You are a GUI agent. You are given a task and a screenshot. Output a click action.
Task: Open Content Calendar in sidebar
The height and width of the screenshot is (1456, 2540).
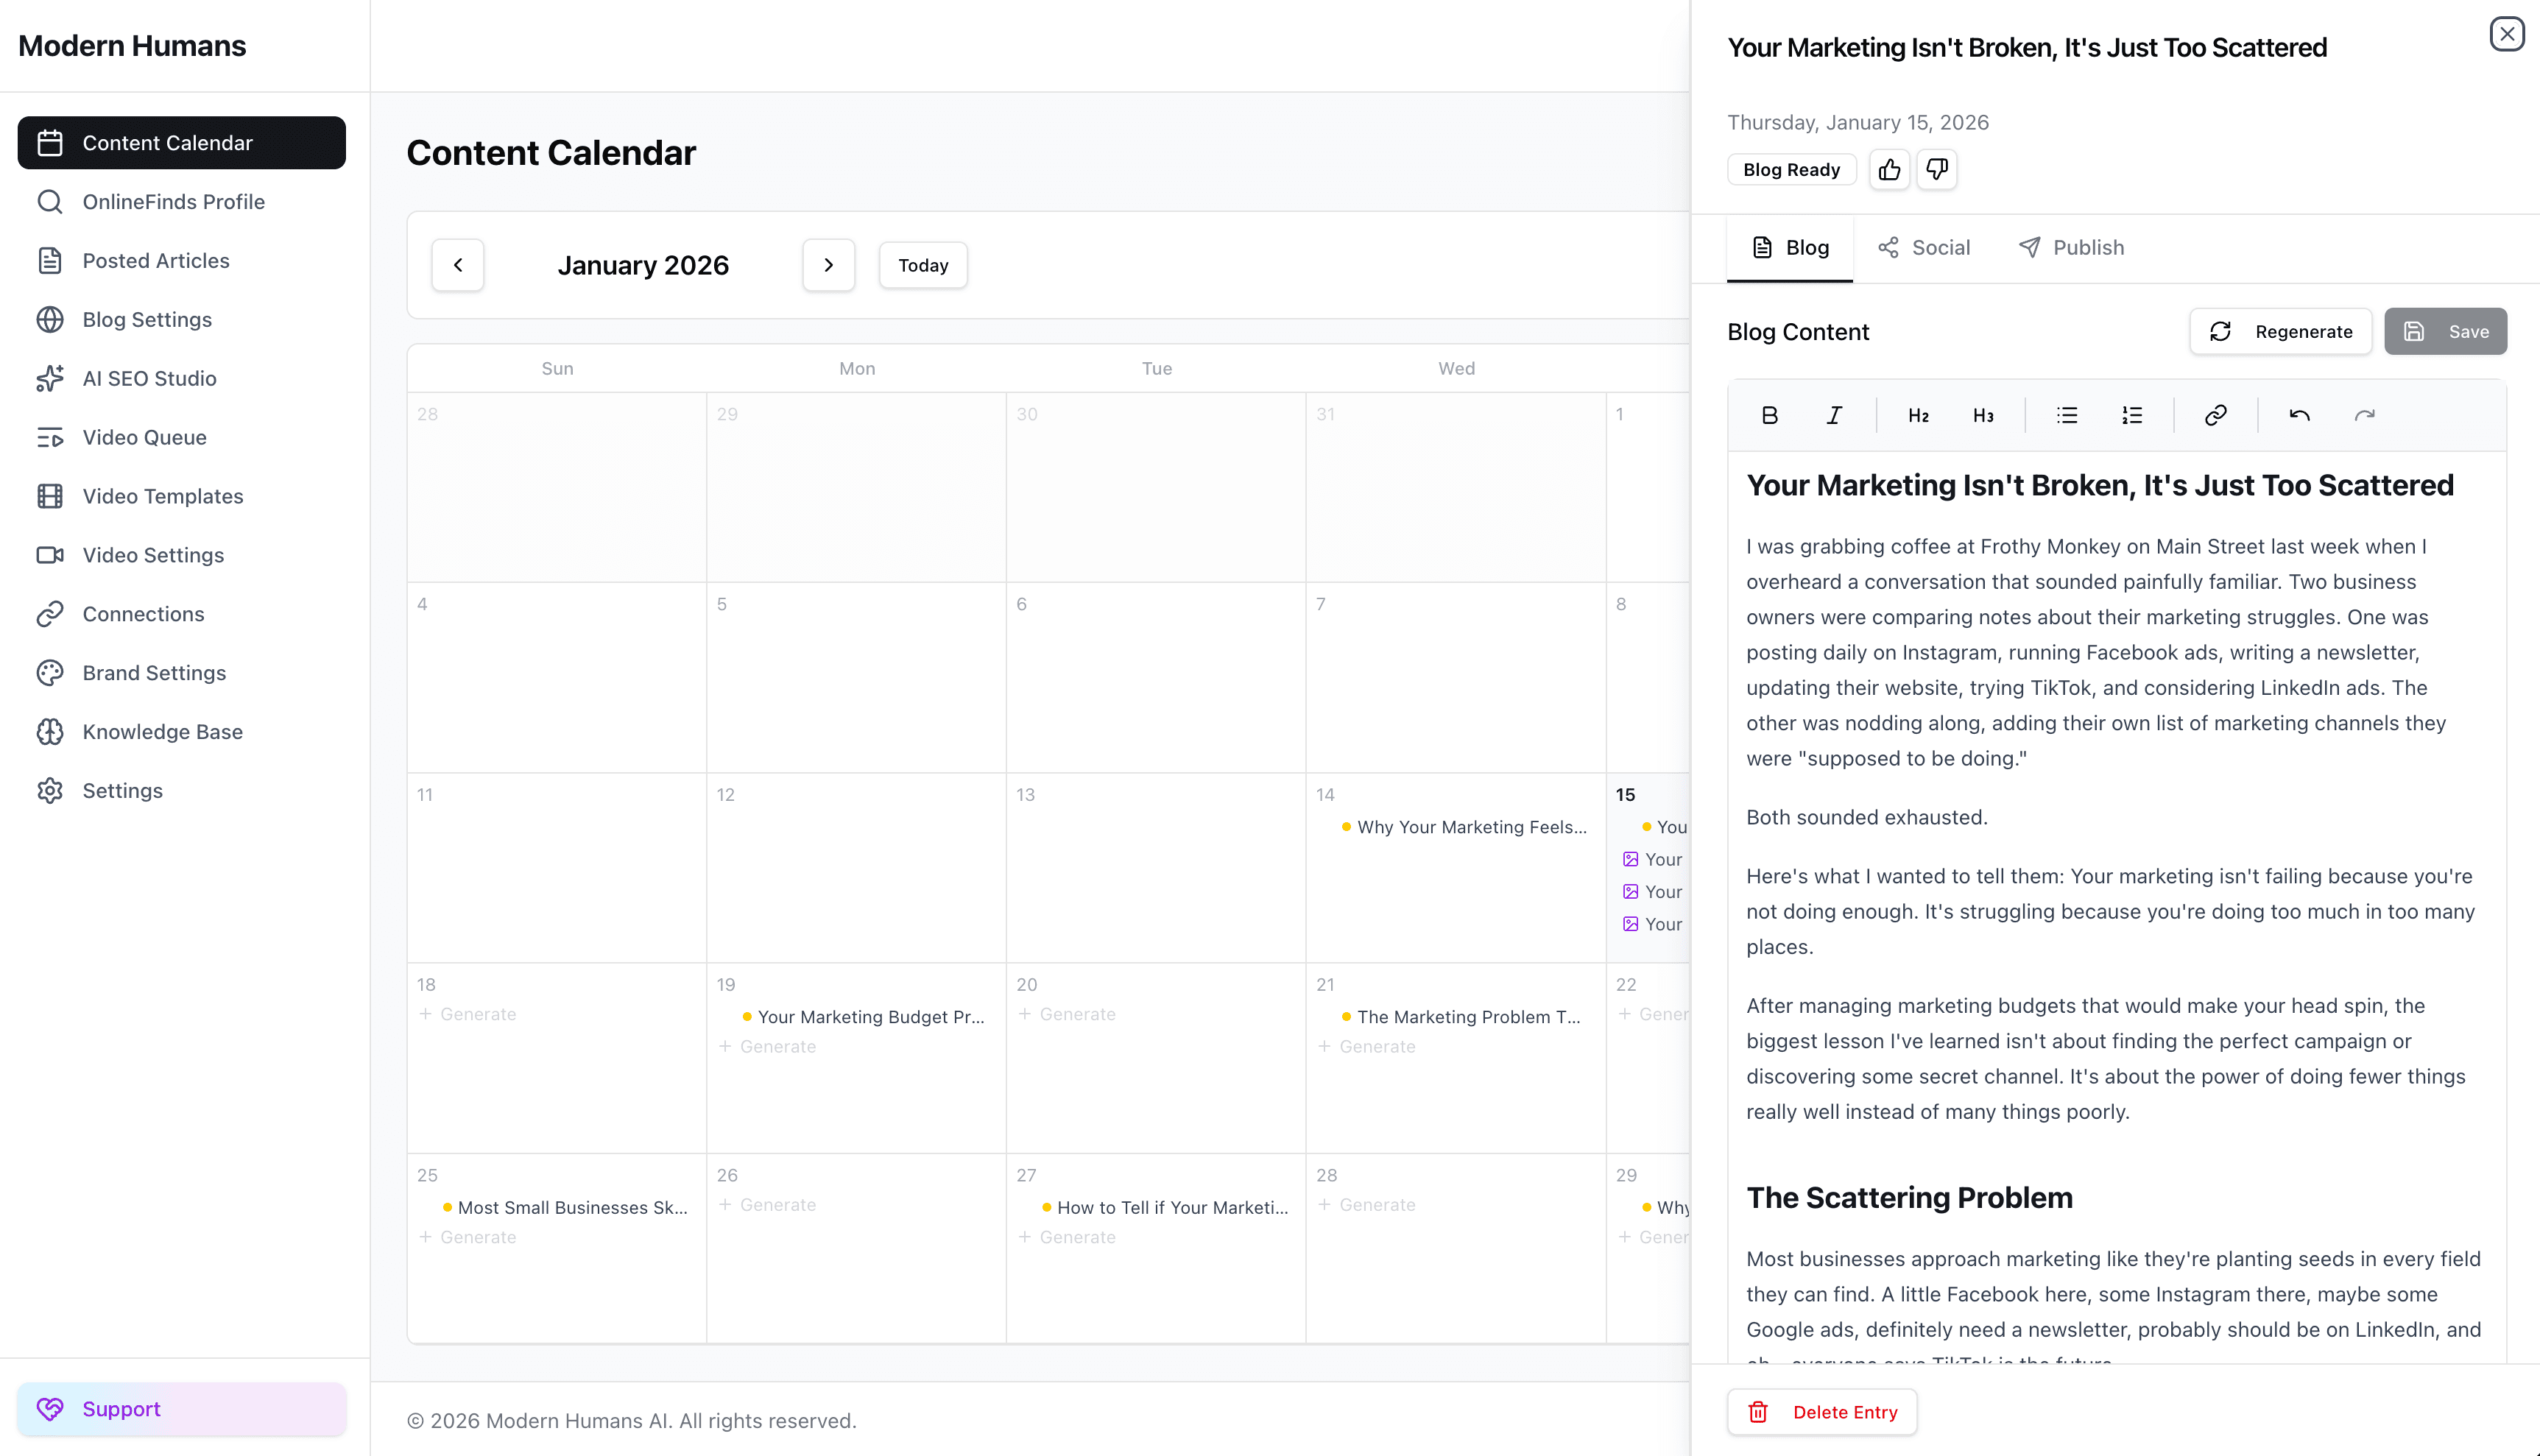[182, 142]
